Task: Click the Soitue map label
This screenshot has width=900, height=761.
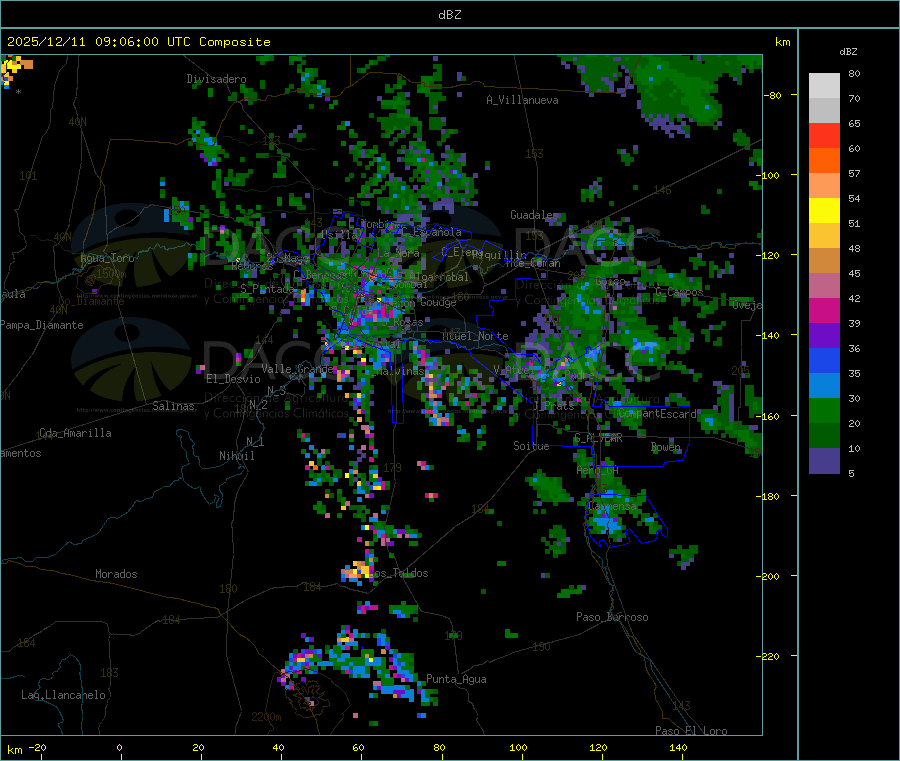Action: (531, 446)
